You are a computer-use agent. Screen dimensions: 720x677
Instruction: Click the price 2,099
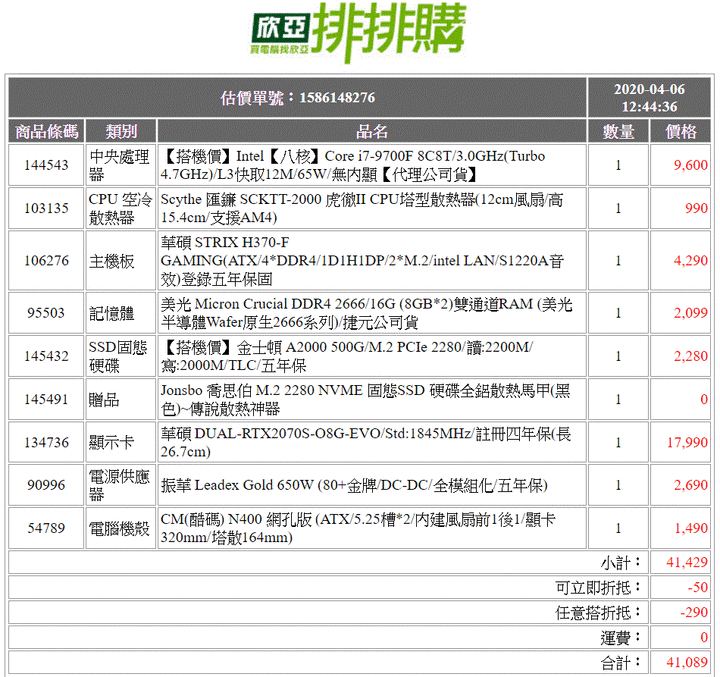690,313
